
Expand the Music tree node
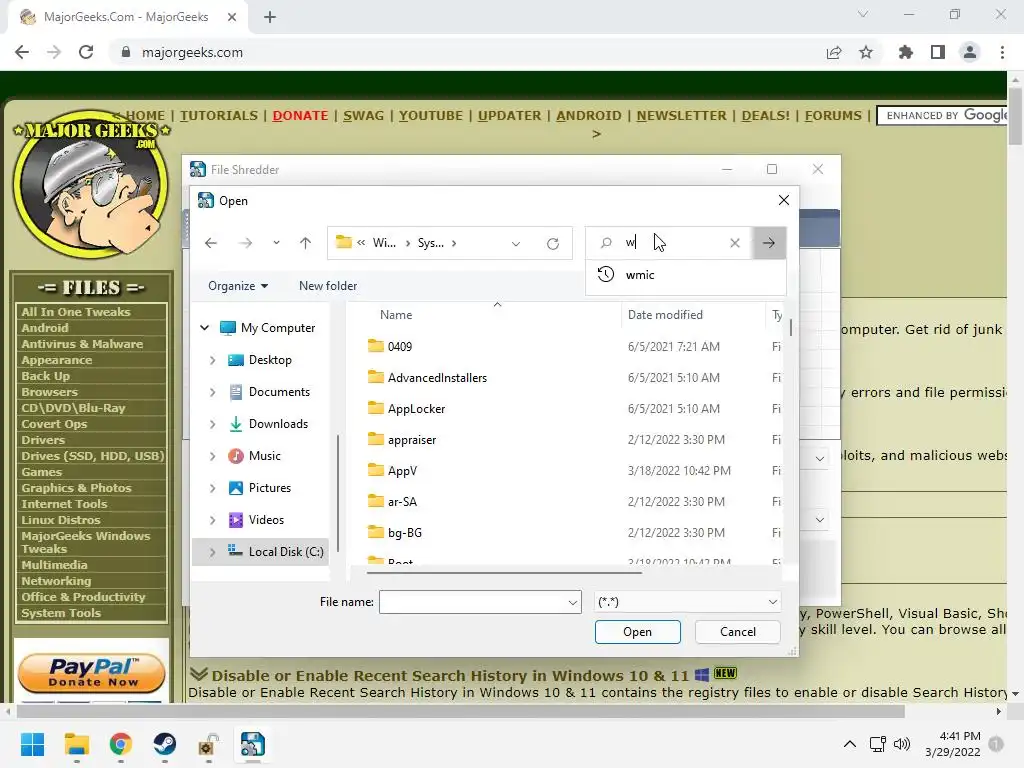tap(212, 456)
